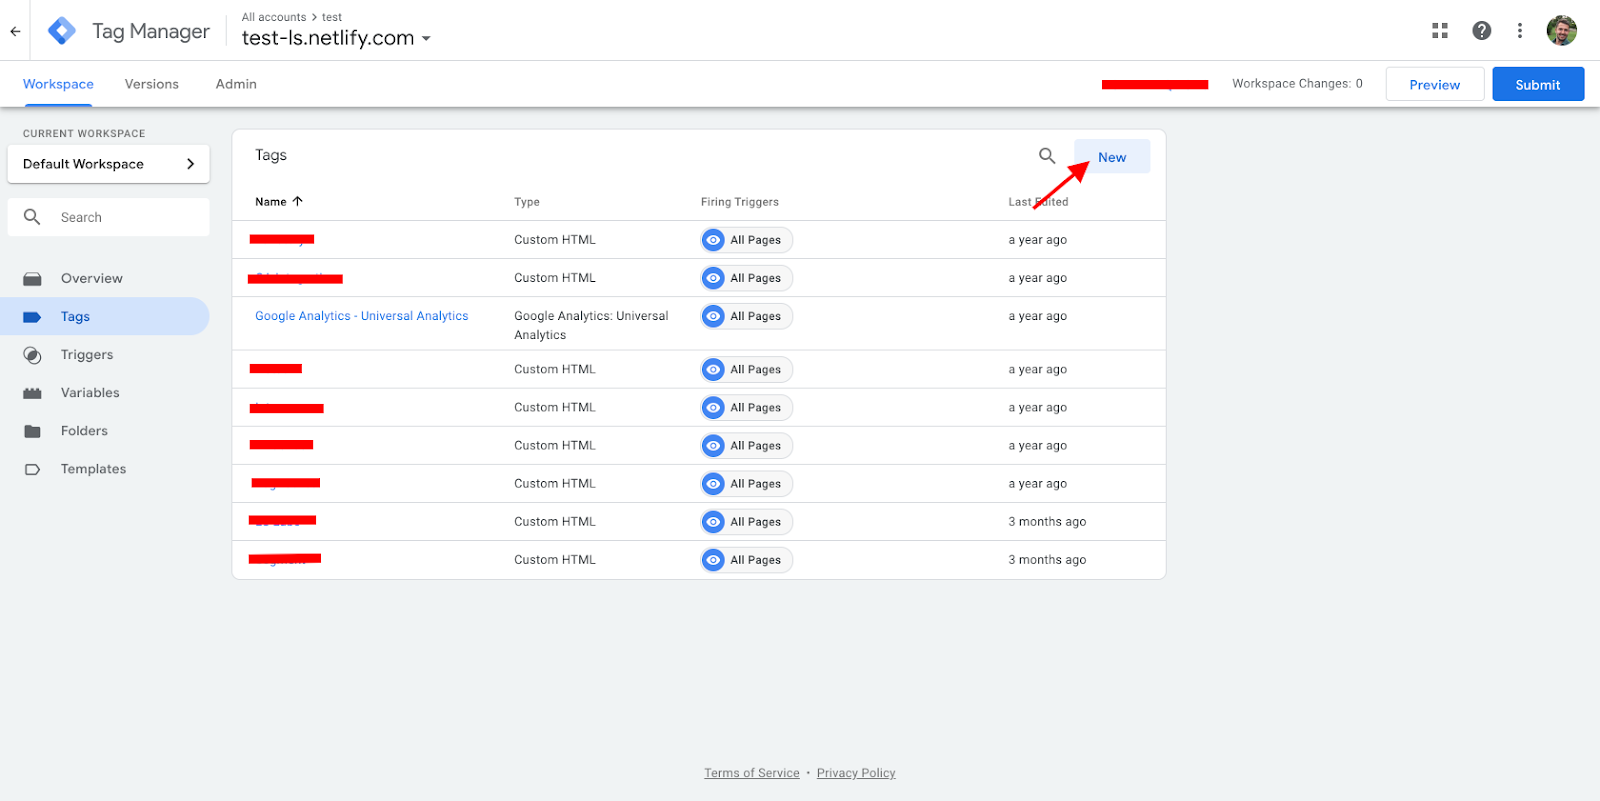Expand the Default Workspace selector
The image size is (1600, 801).
(x=109, y=164)
